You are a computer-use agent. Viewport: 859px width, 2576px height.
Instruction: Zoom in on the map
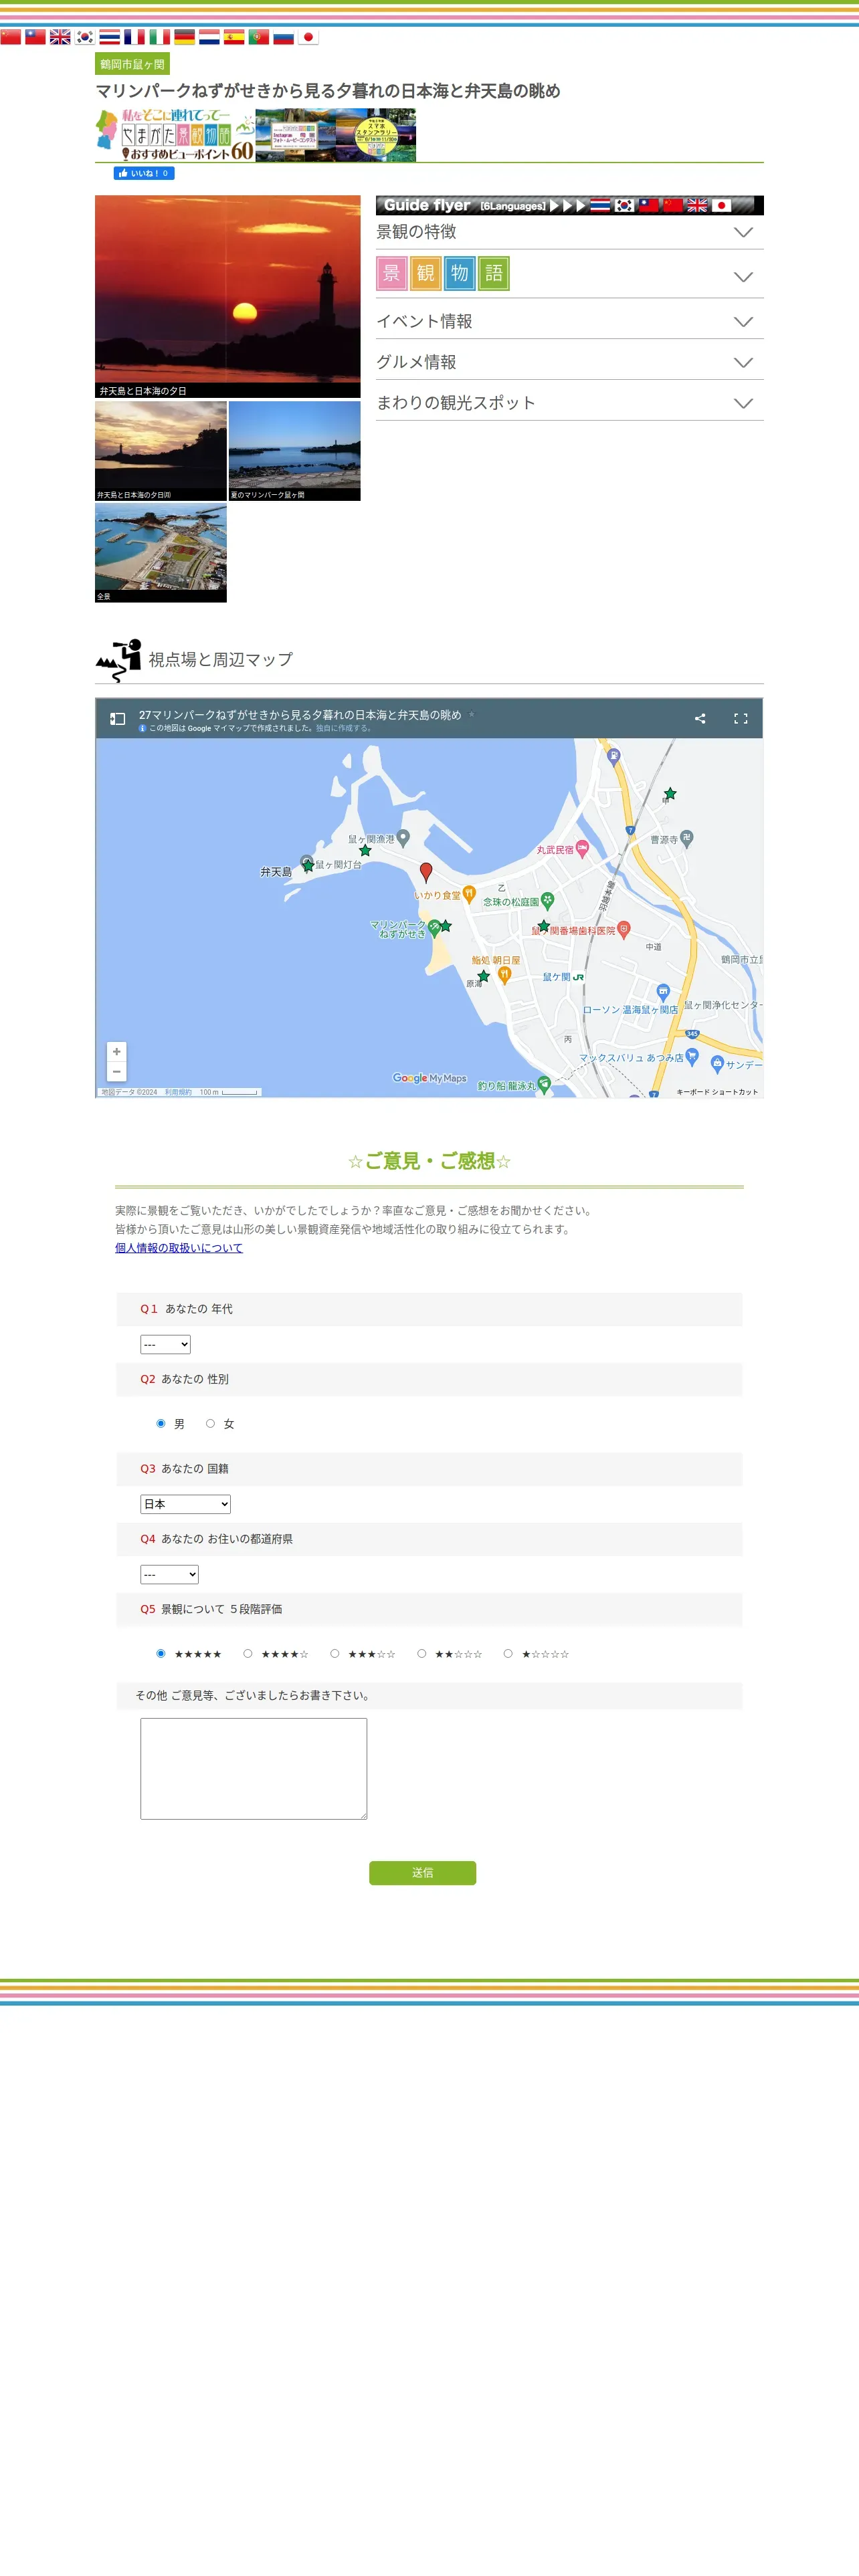coord(117,1052)
